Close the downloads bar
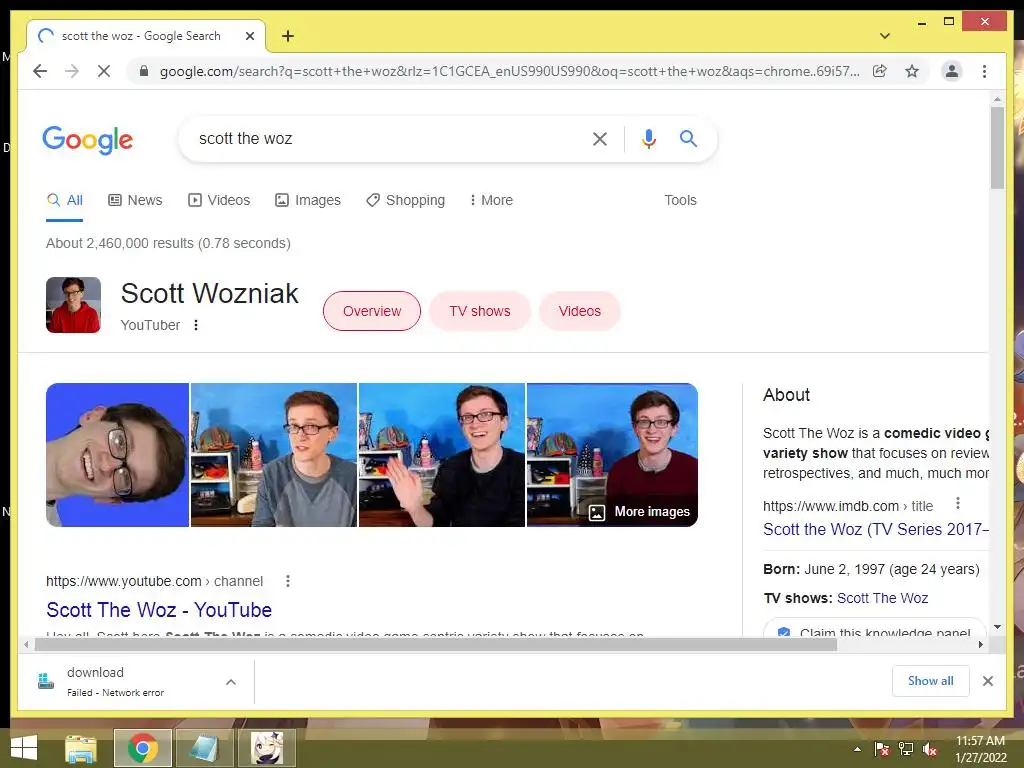1024x768 pixels. (987, 681)
